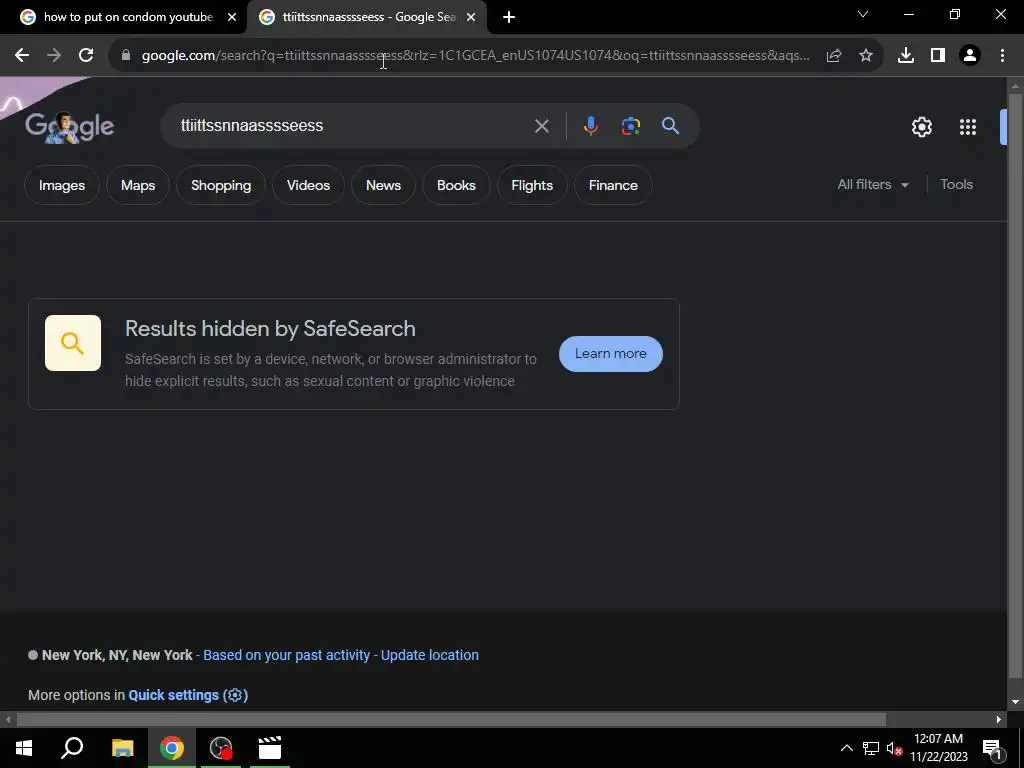Expand the All filters dropdown
This screenshot has width=1024, height=768.
tap(873, 185)
